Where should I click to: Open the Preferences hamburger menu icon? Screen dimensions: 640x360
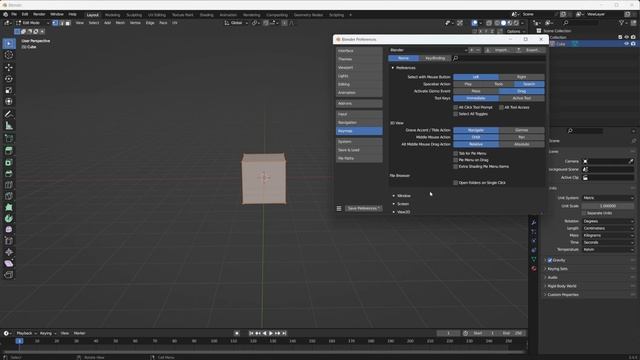339,208
